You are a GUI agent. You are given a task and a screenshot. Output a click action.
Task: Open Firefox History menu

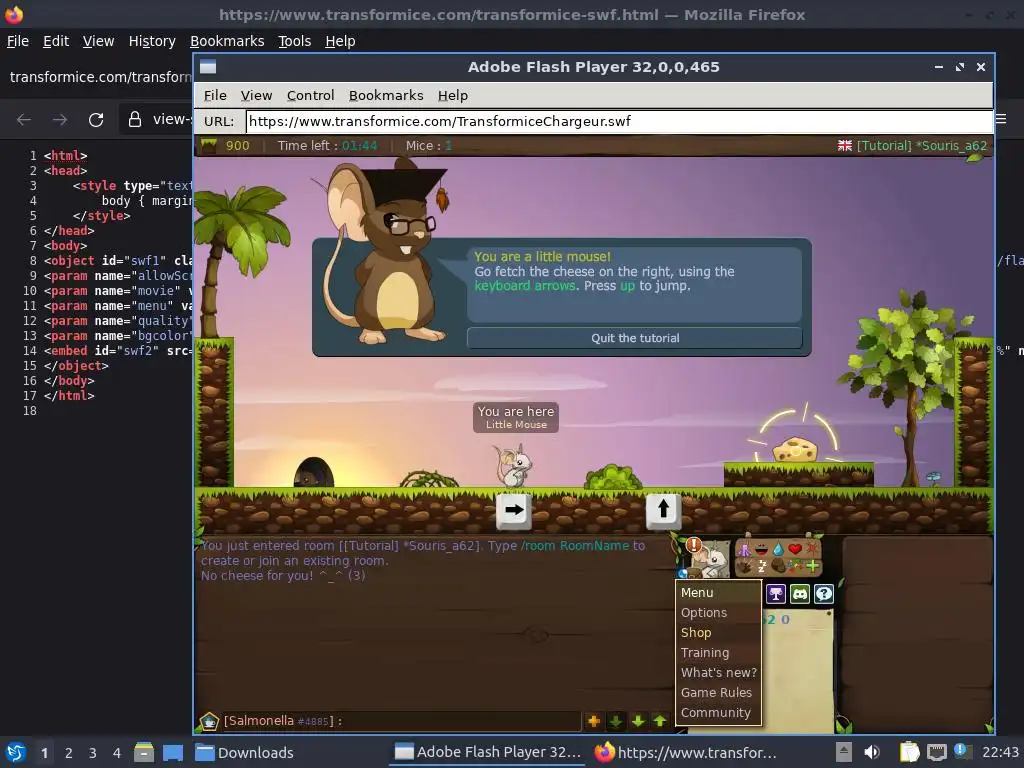pyautogui.click(x=152, y=41)
